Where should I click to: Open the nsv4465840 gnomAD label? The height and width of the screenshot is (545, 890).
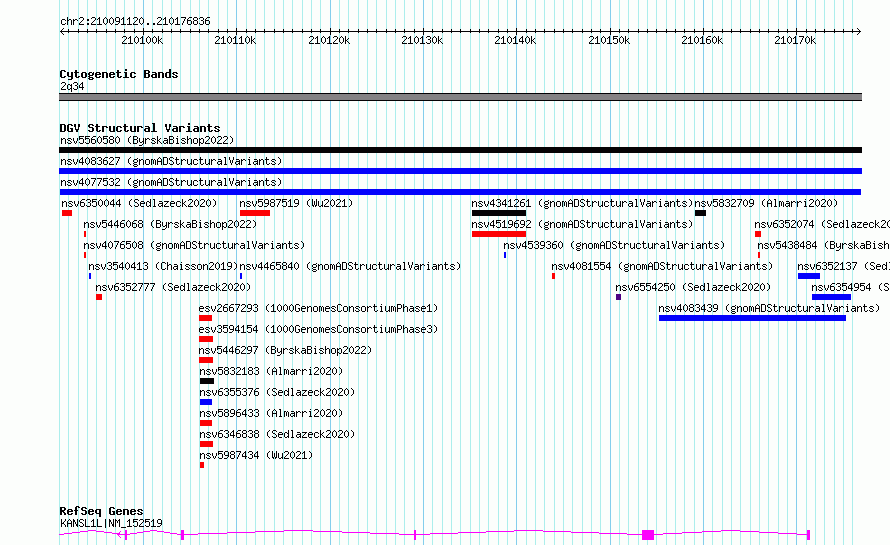coord(350,266)
